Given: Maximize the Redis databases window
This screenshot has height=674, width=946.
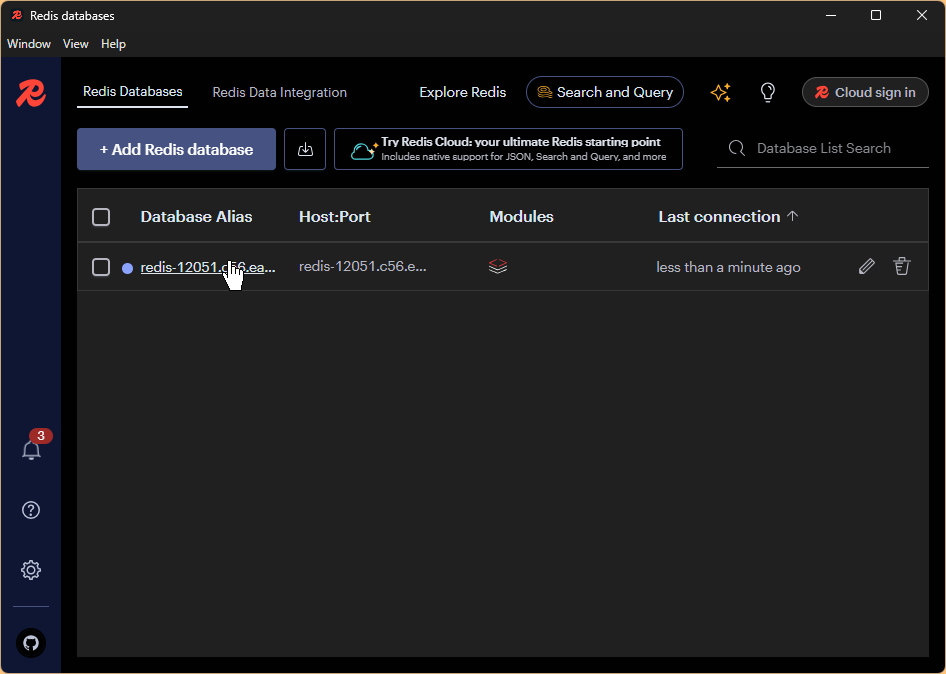Looking at the screenshot, I should [x=876, y=15].
